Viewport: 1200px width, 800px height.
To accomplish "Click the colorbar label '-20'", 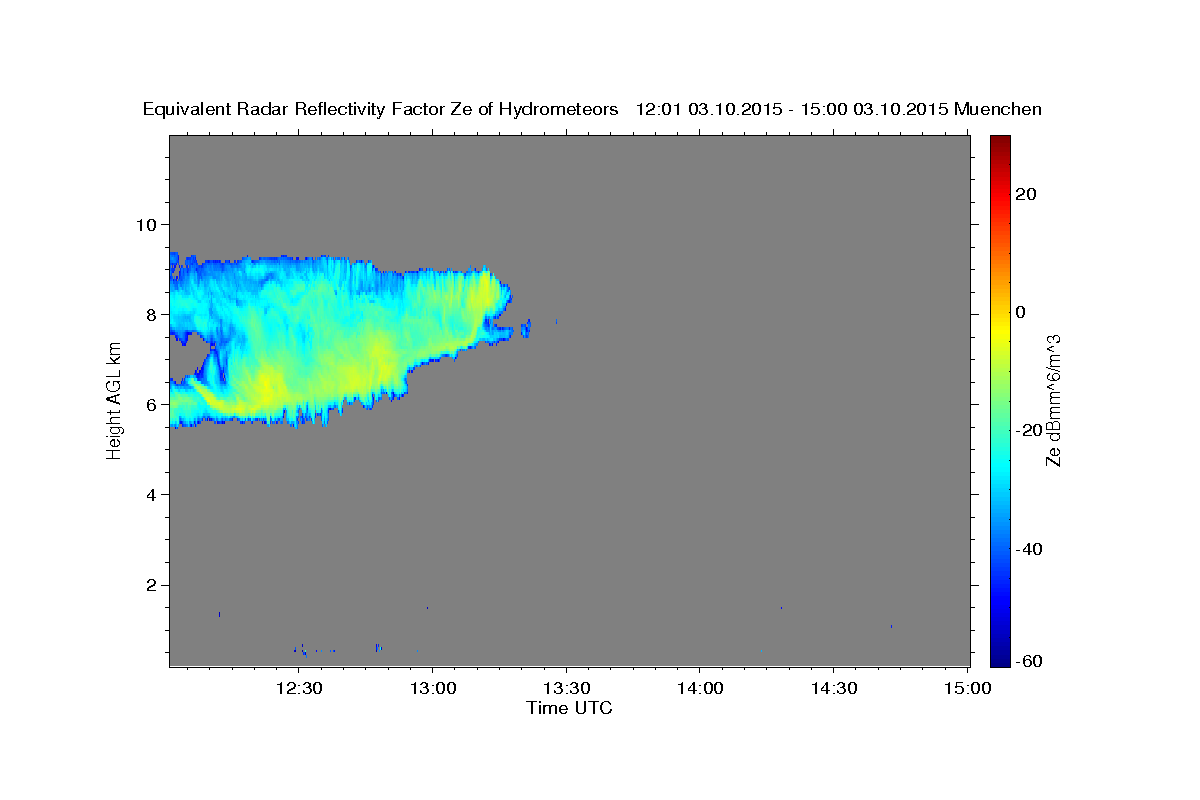I will tap(1027, 430).
